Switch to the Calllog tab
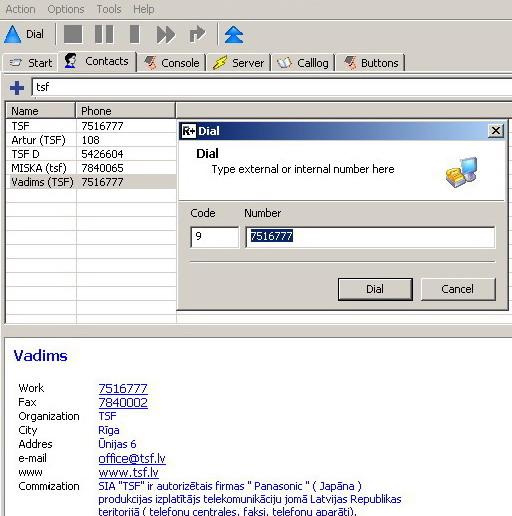 [303, 63]
